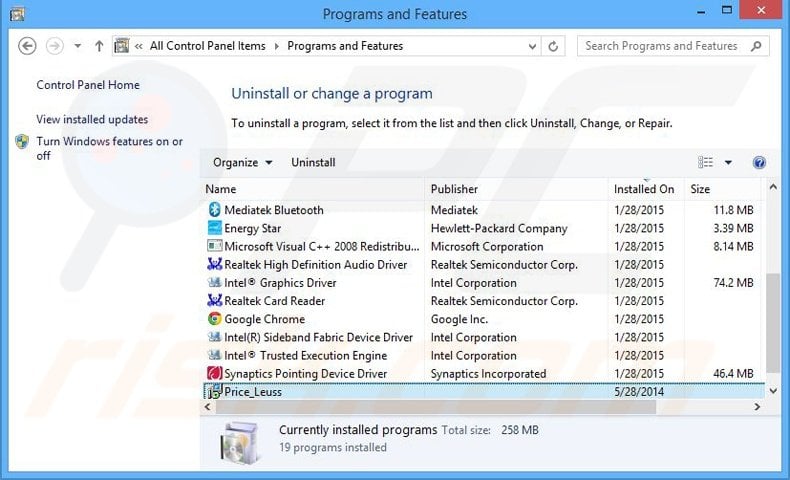Click the Windows features shield icon
The height and width of the screenshot is (480, 790).
point(22,142)
